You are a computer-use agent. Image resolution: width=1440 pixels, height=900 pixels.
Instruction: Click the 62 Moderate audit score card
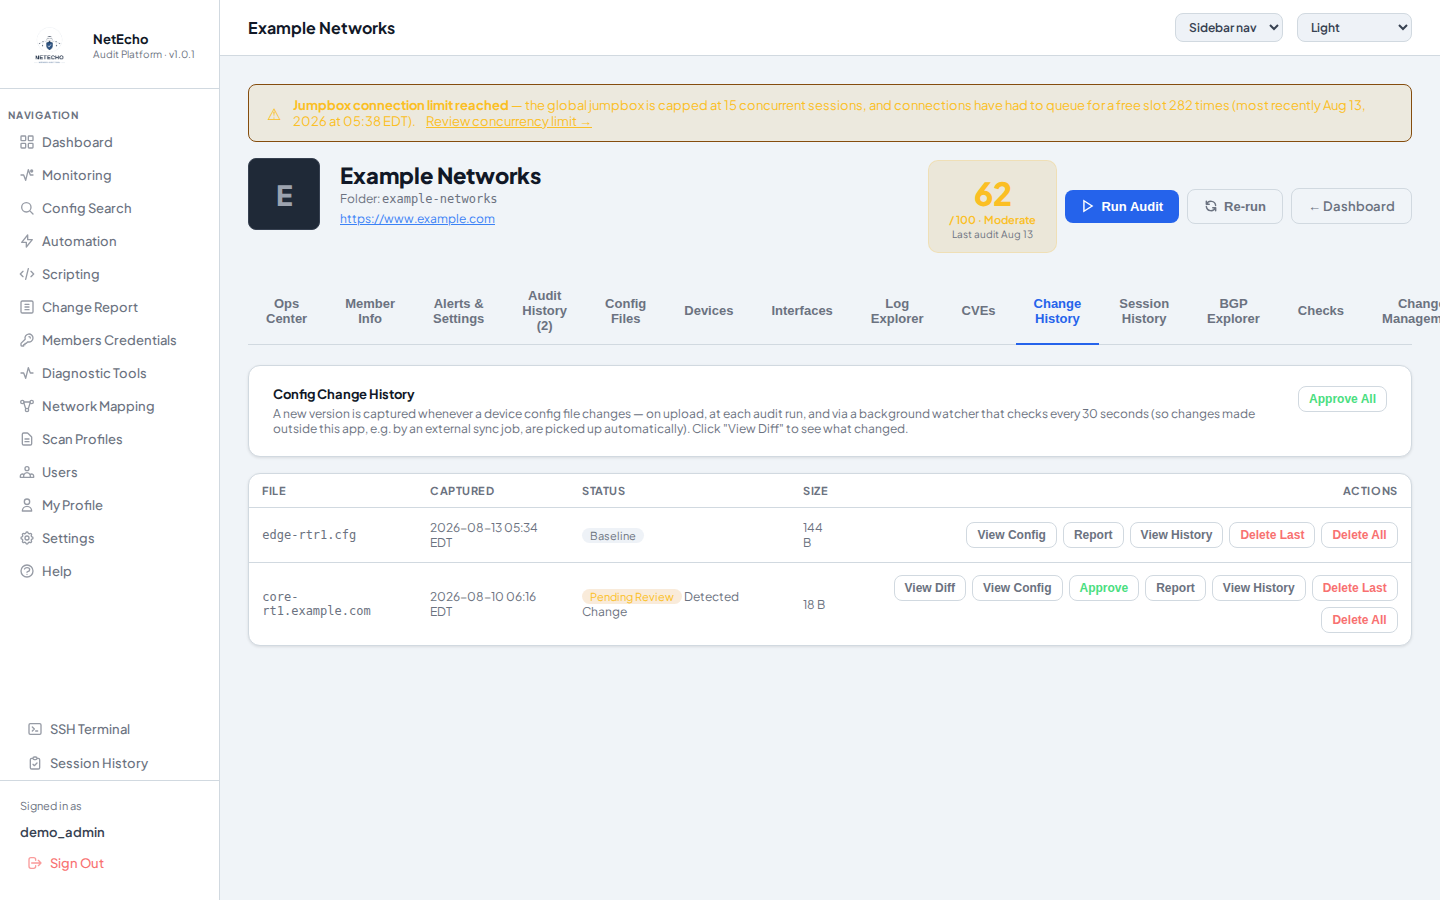pyautogui.click(x=992, y=206)
